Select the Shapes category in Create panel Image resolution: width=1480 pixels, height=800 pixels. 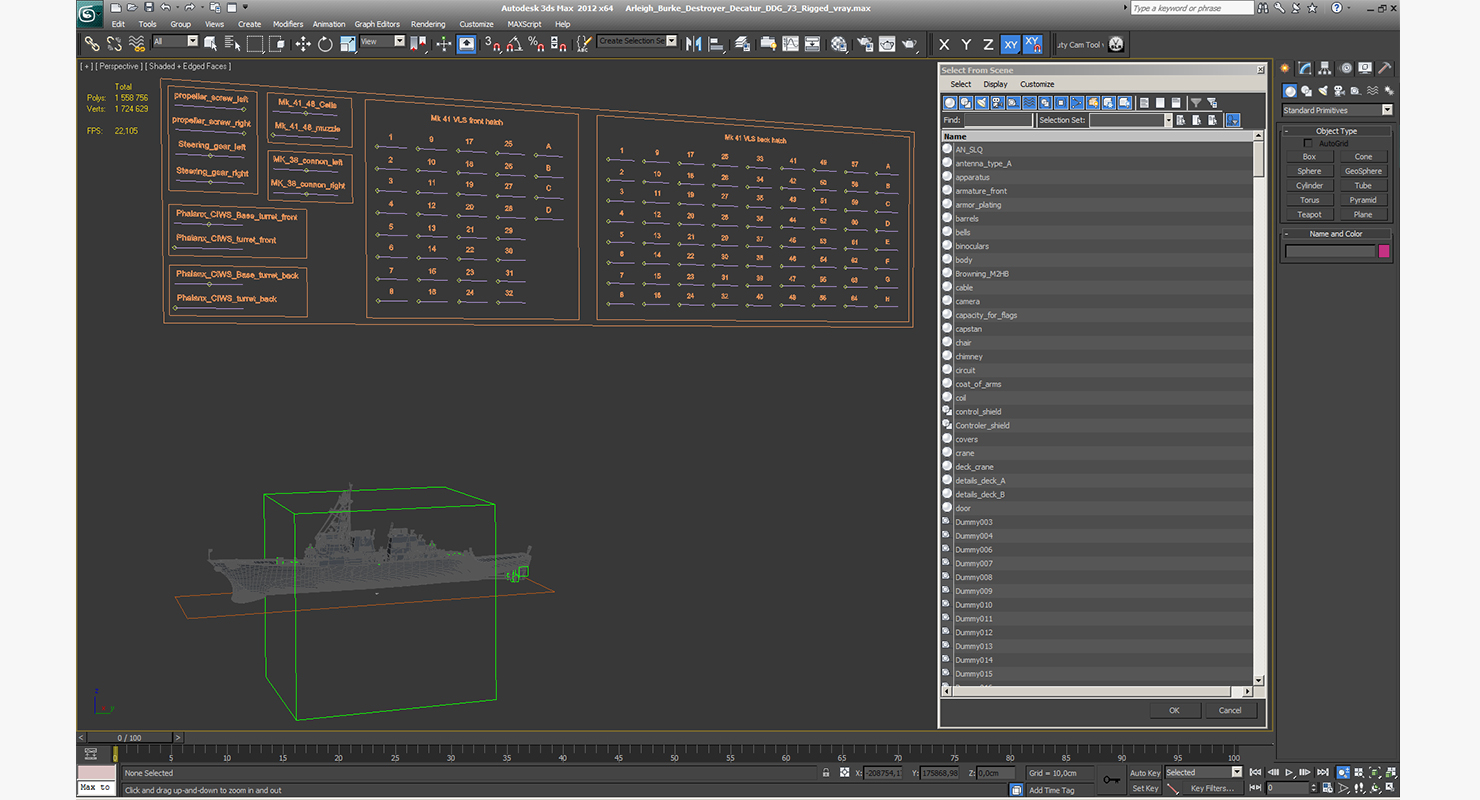1306,91
